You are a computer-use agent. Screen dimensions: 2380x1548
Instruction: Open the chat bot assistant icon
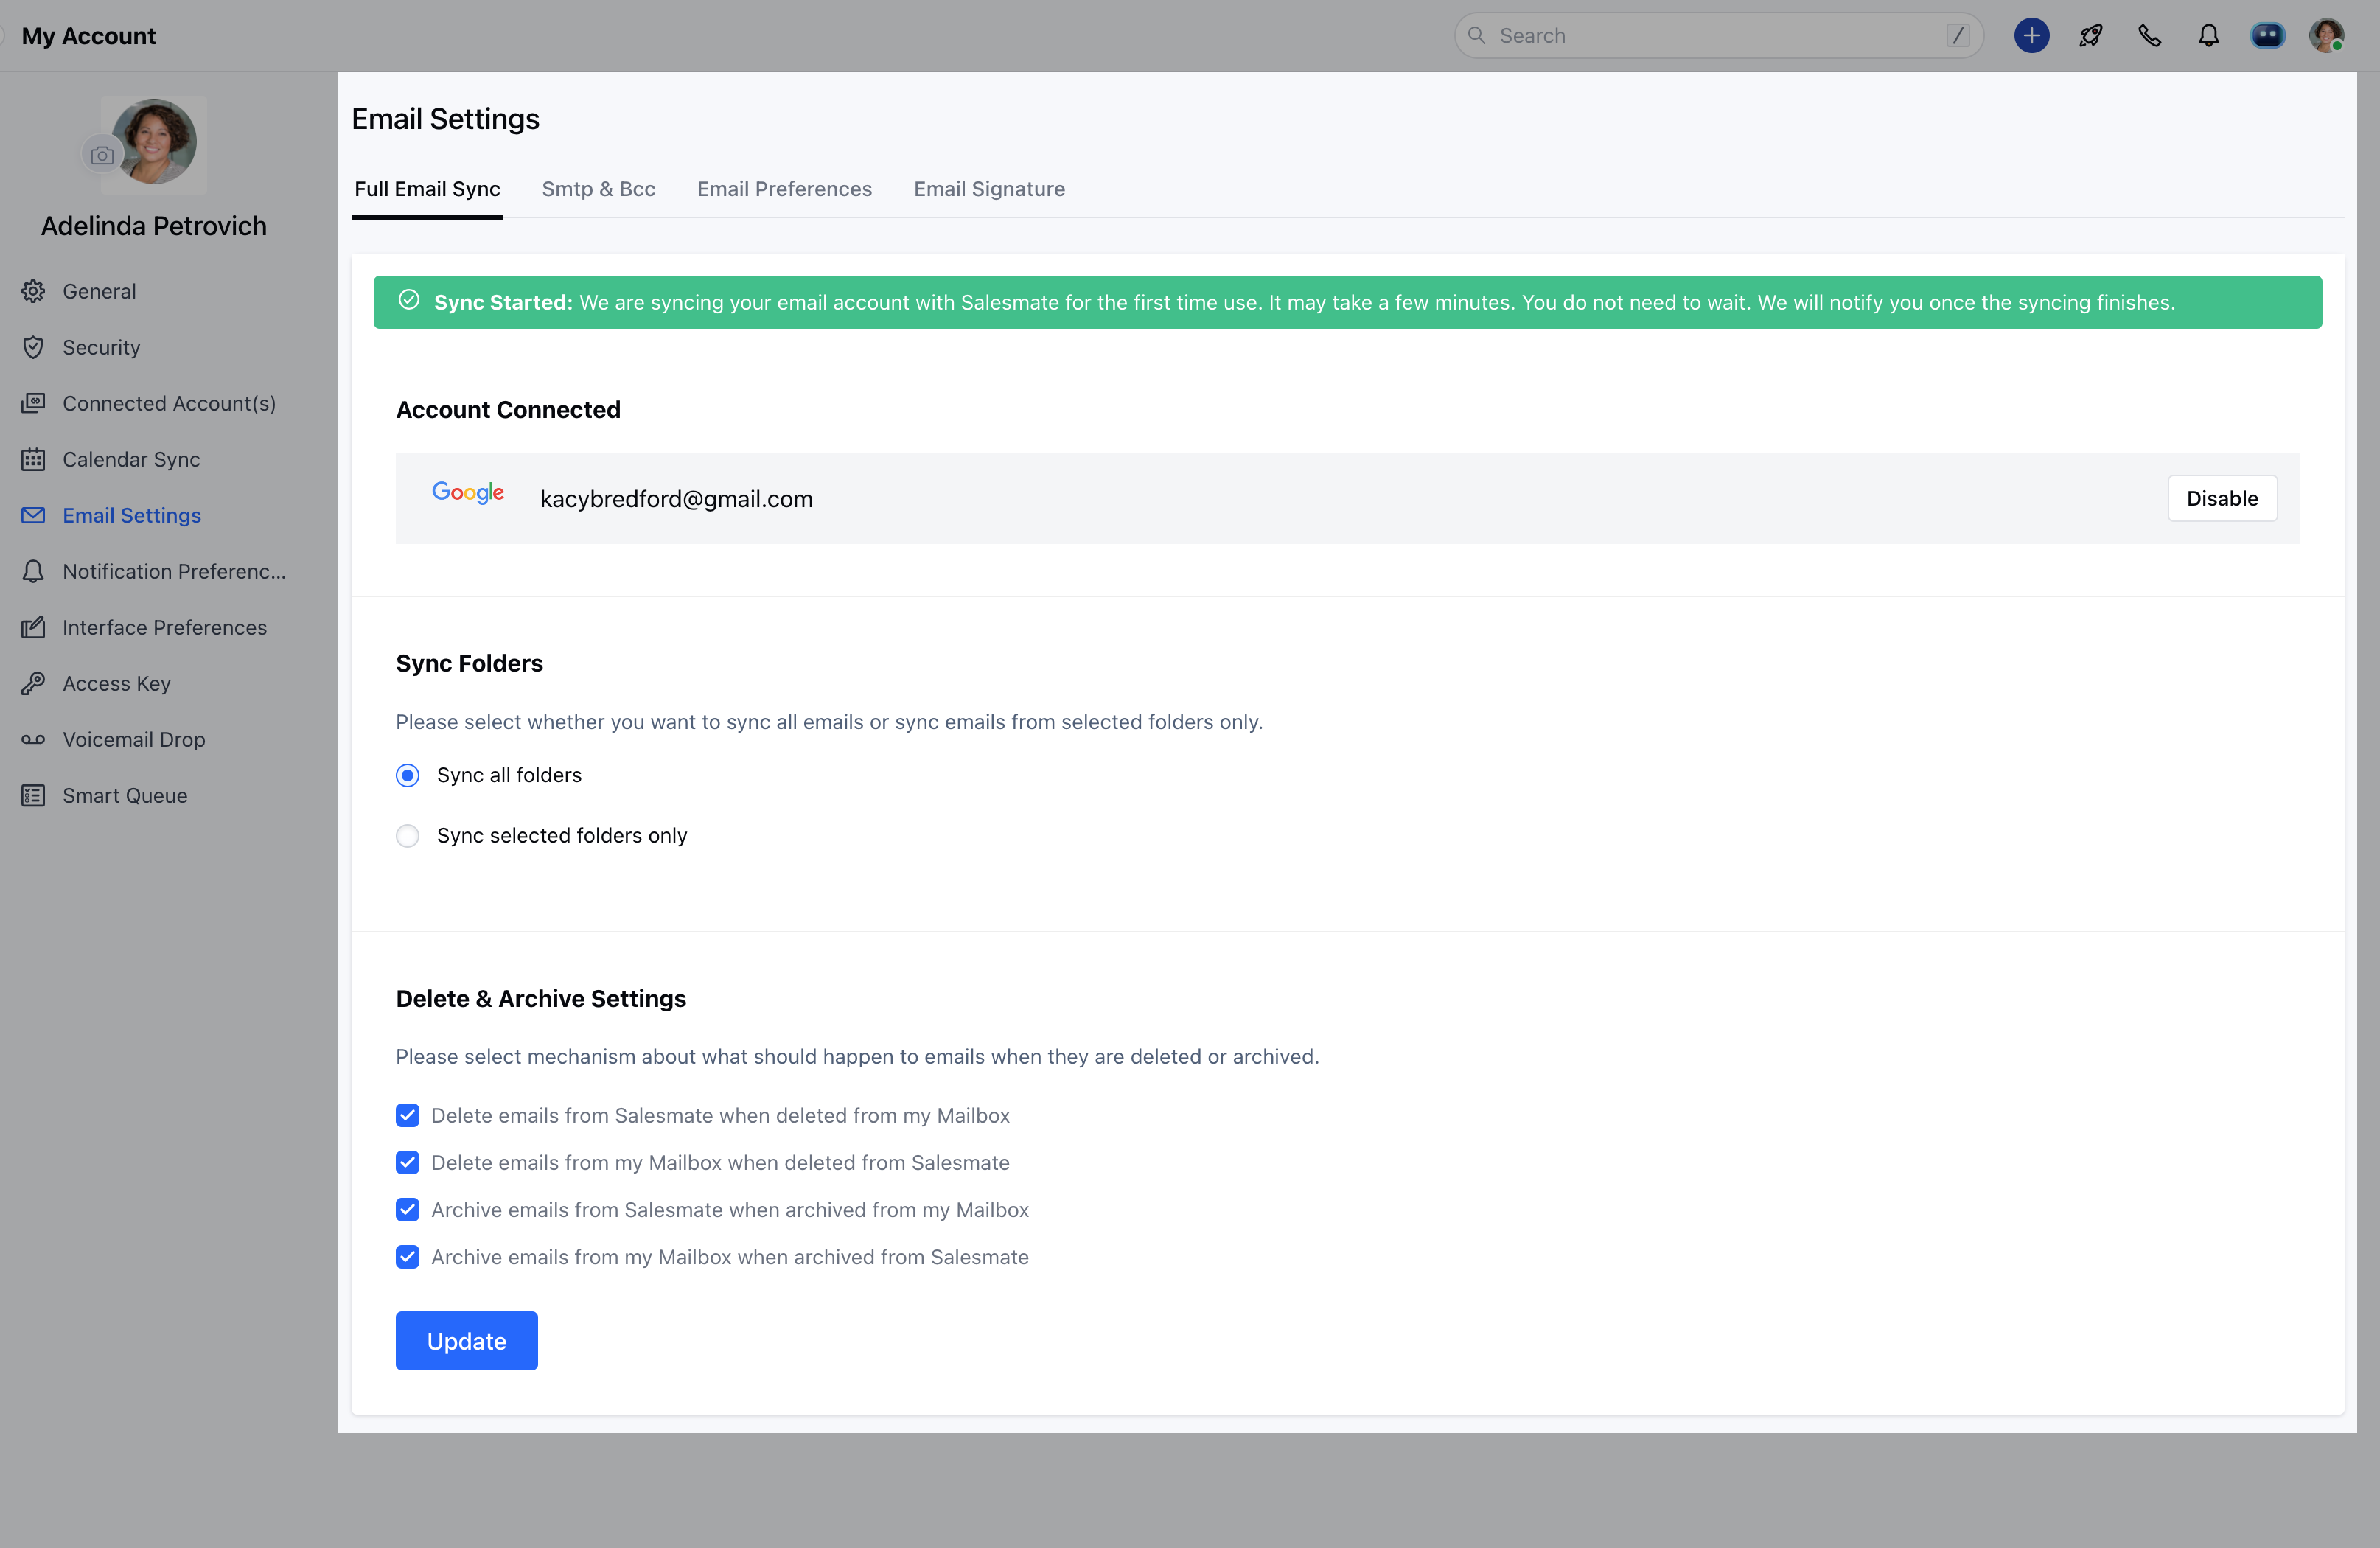click(2267, 36)
